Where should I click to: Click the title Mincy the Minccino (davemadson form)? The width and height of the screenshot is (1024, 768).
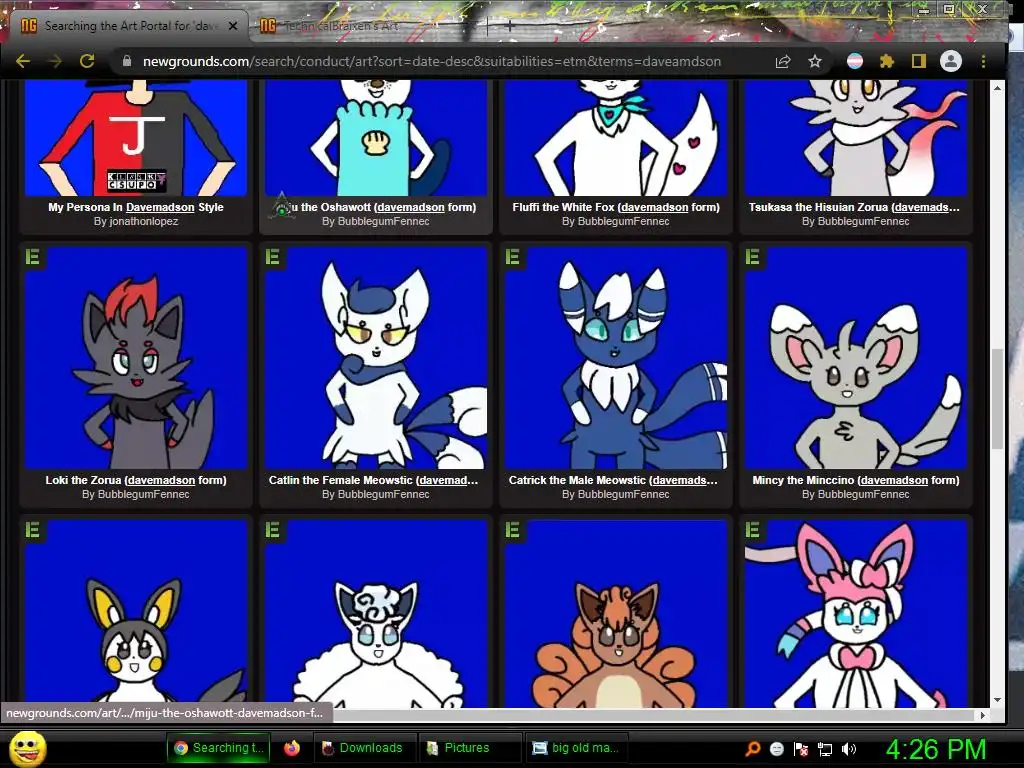click(856, 480)
